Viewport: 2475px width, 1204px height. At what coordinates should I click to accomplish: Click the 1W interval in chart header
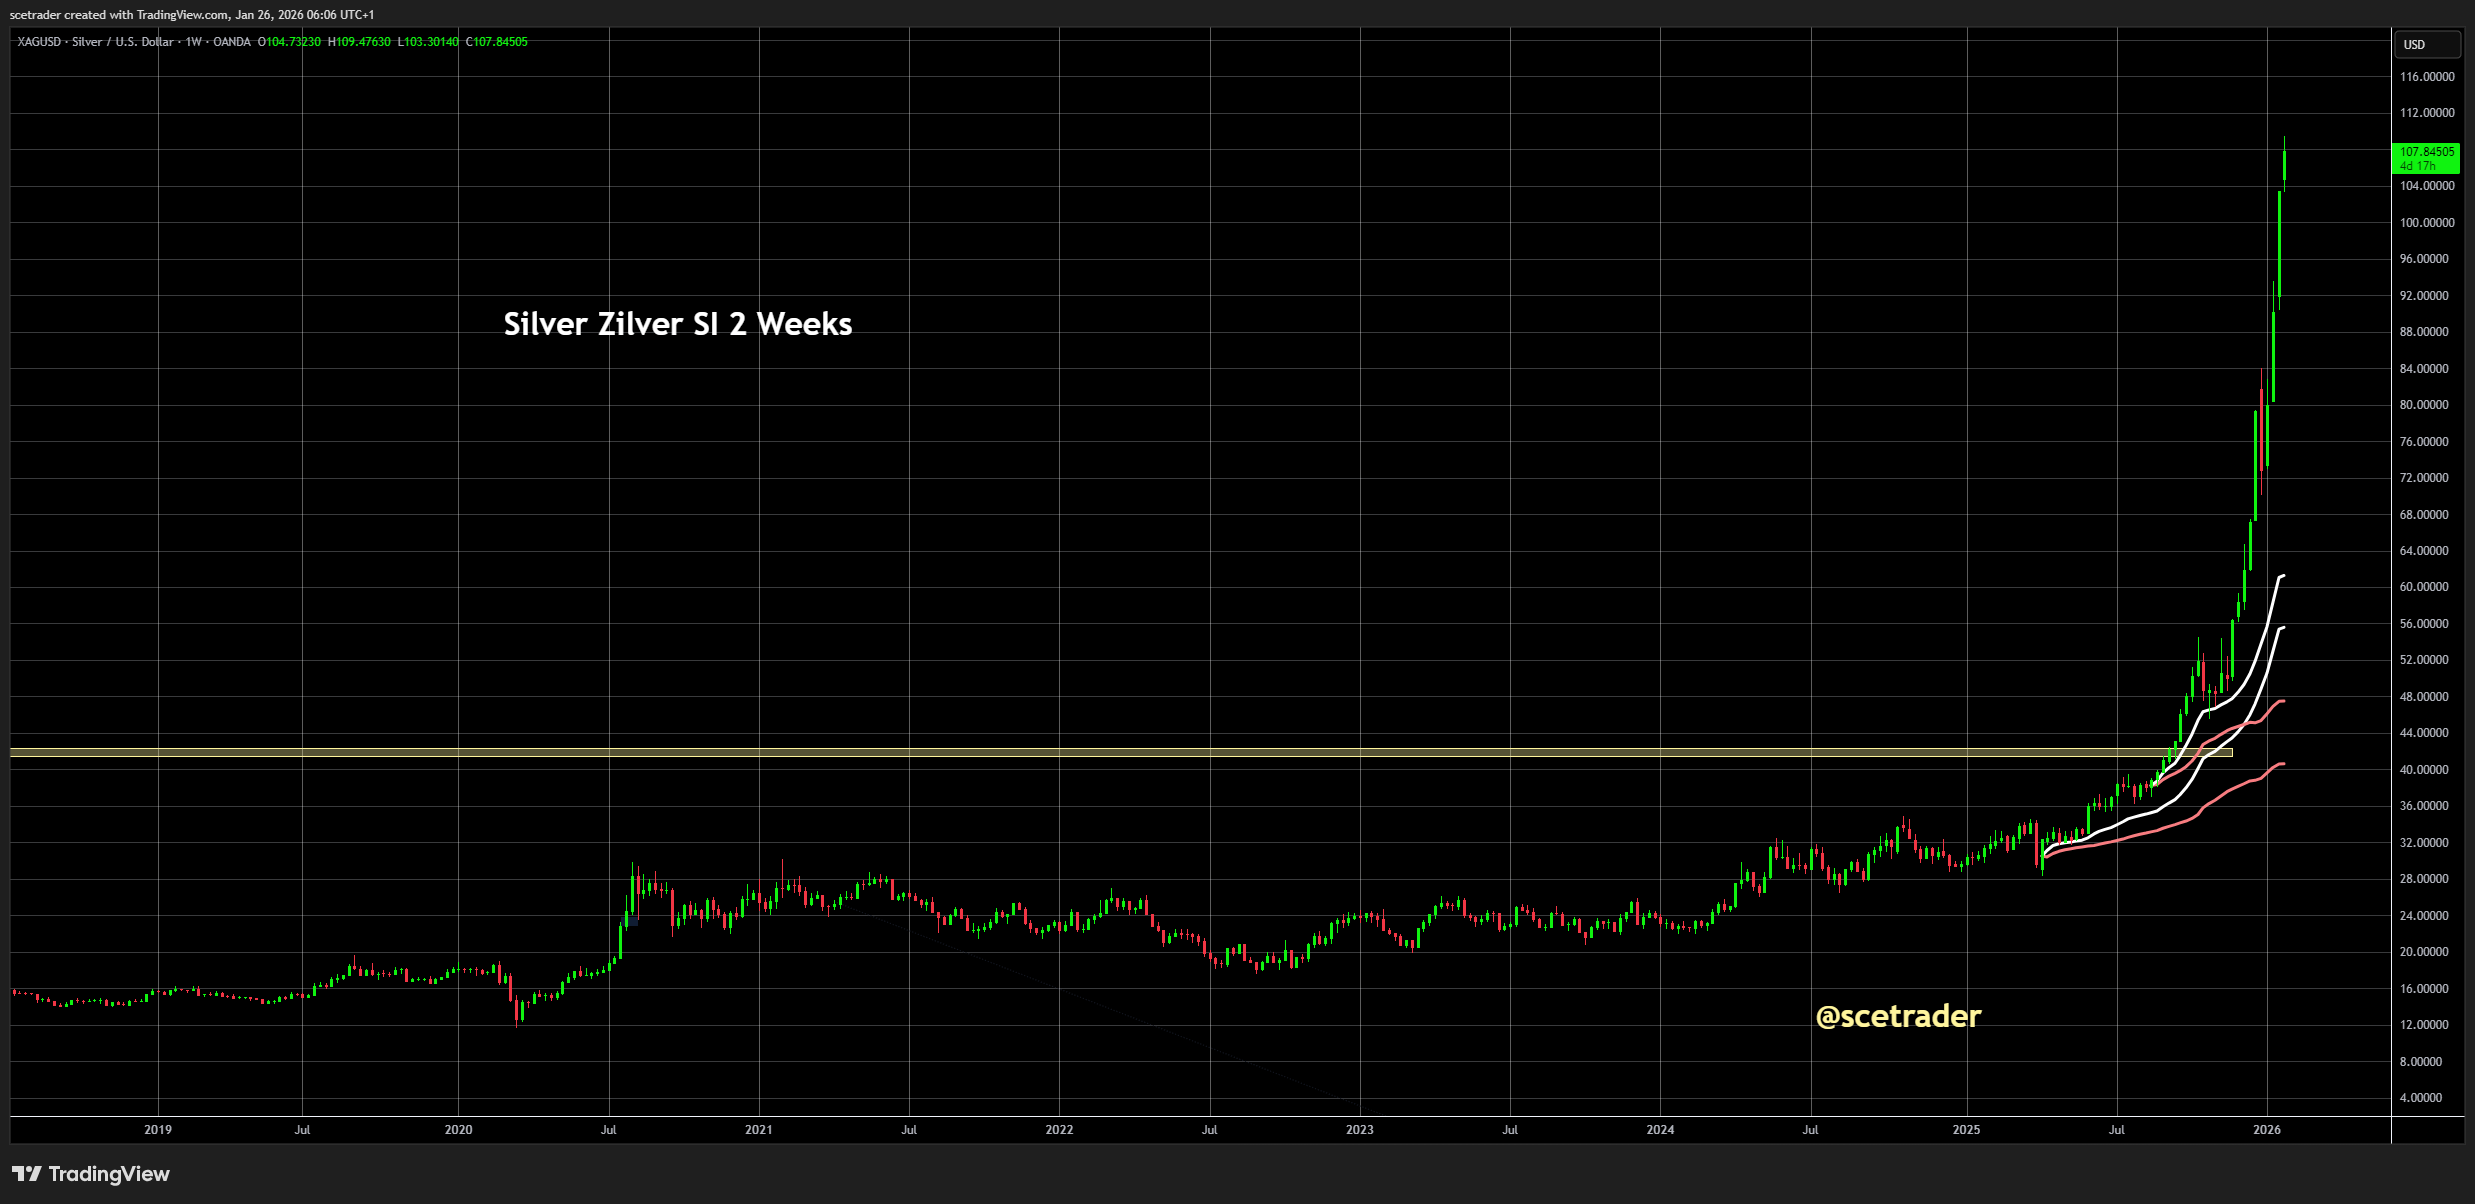pyautogui.click(x=193, y=42)
